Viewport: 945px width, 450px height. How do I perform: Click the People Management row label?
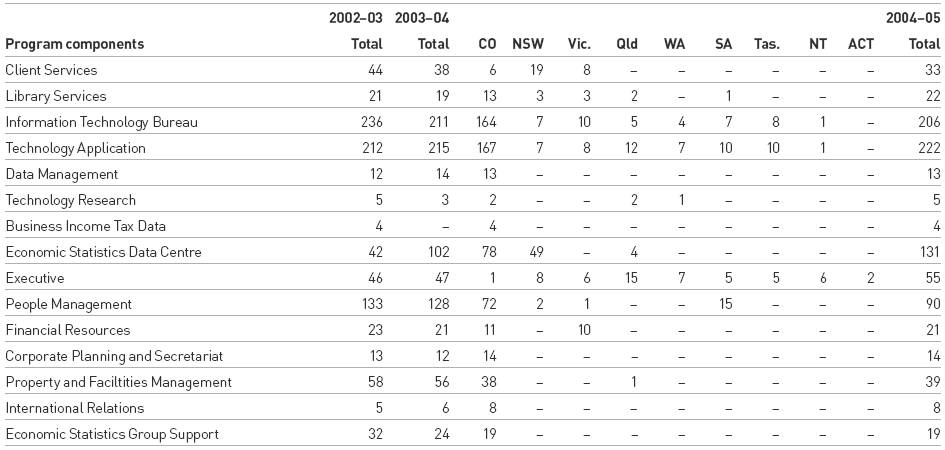[67, 304]
